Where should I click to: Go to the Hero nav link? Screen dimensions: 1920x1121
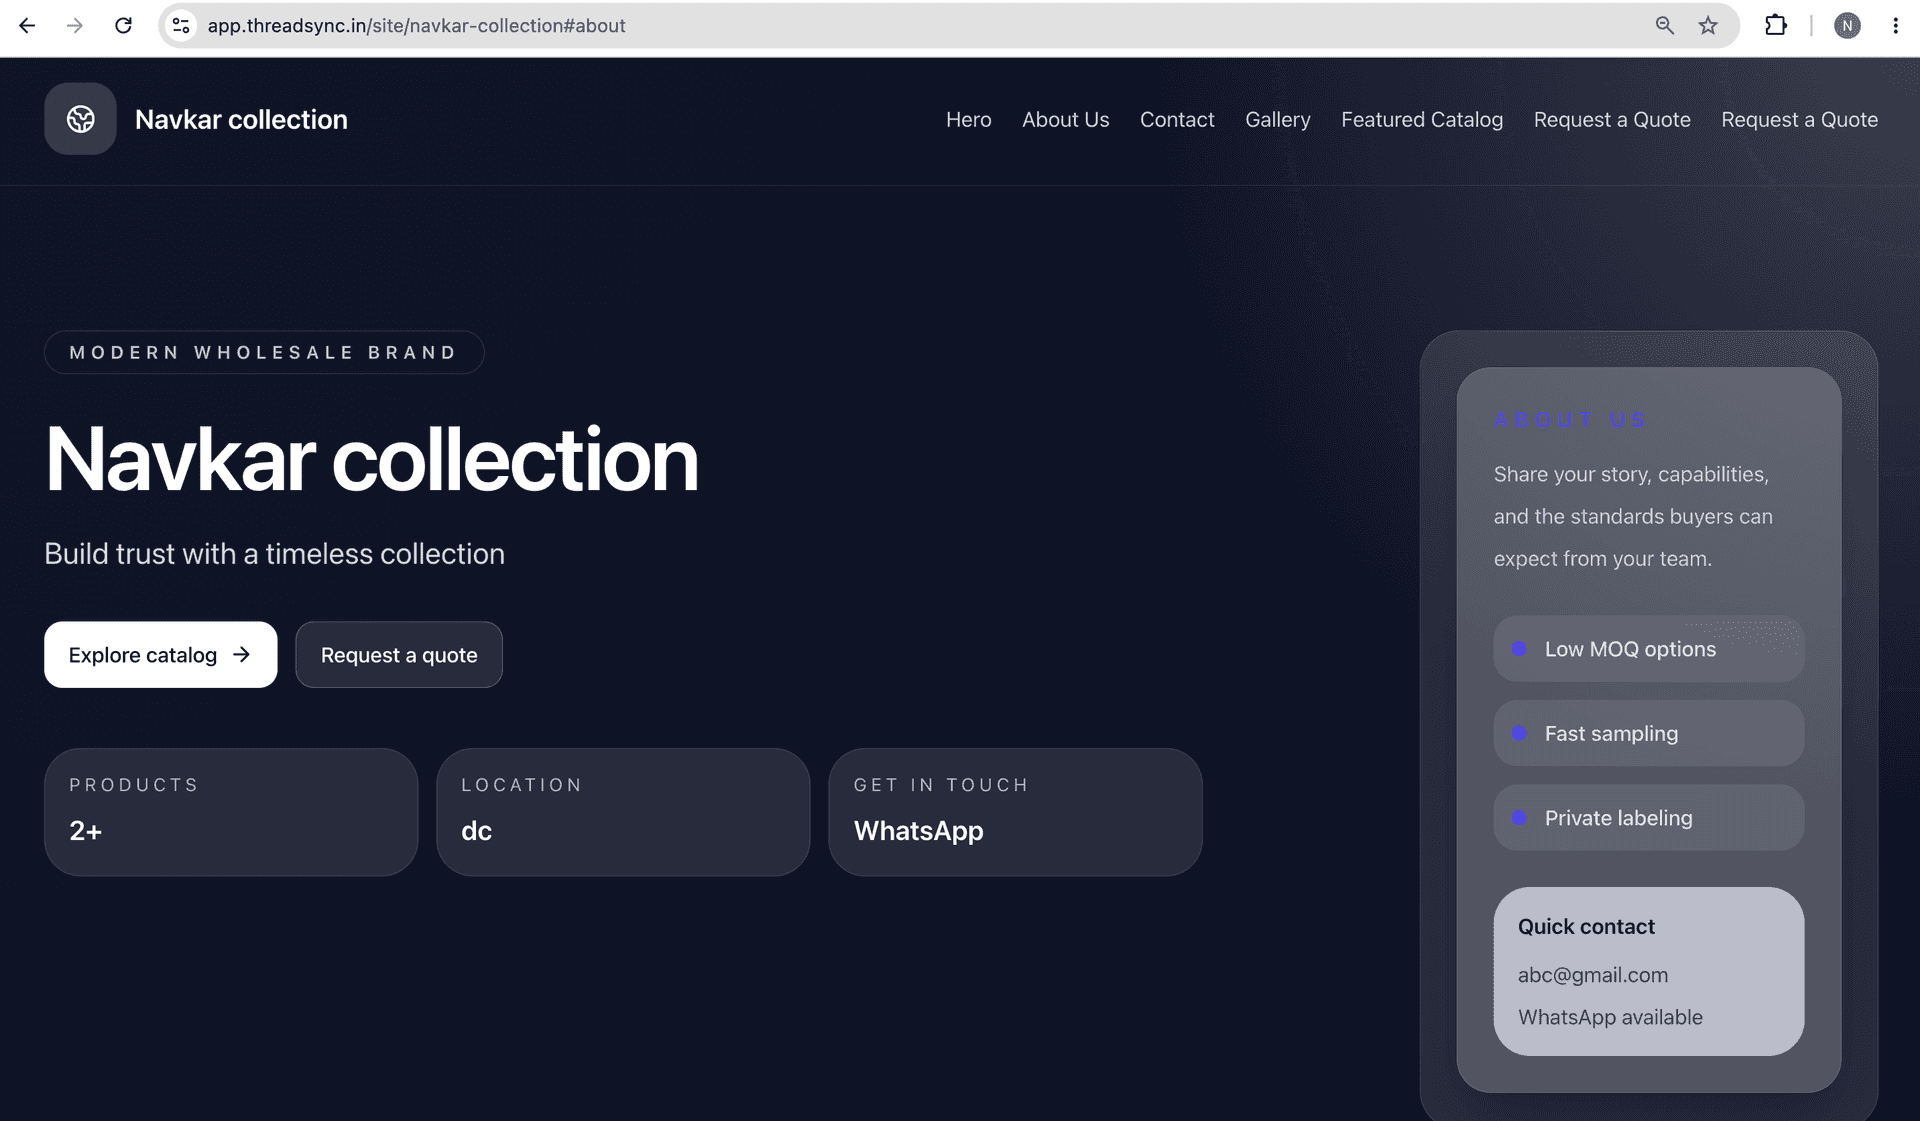pyautogui.click(x=968, y=120)
